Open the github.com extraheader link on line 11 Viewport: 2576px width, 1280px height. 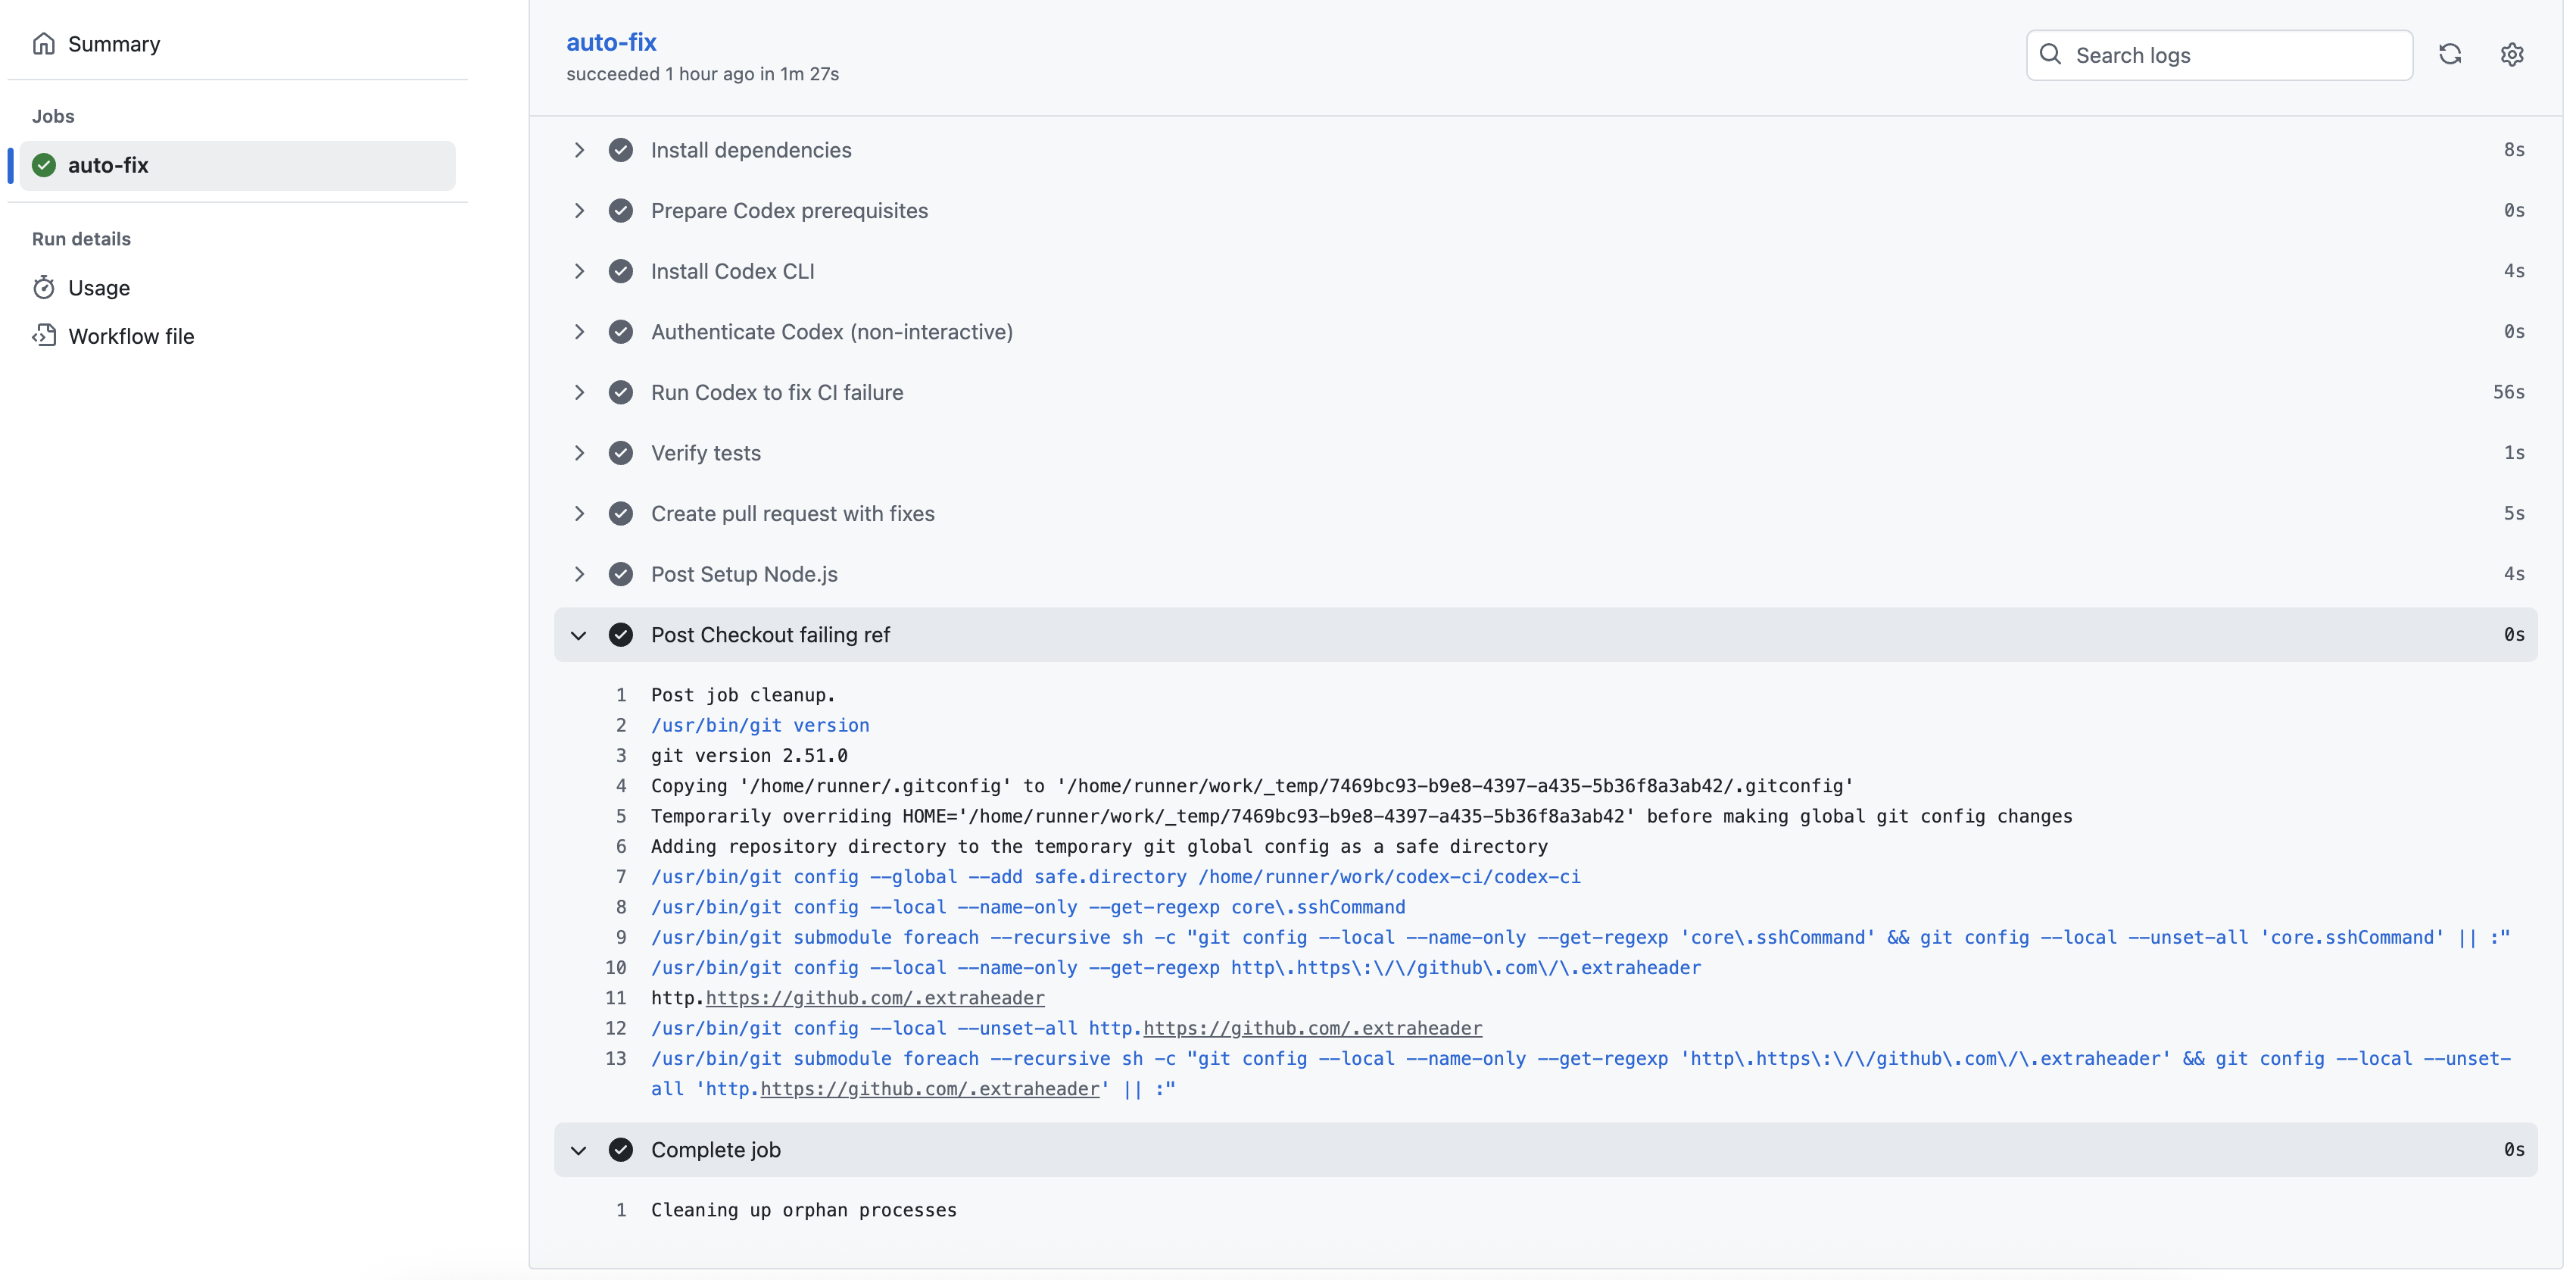tap(875, 998)
